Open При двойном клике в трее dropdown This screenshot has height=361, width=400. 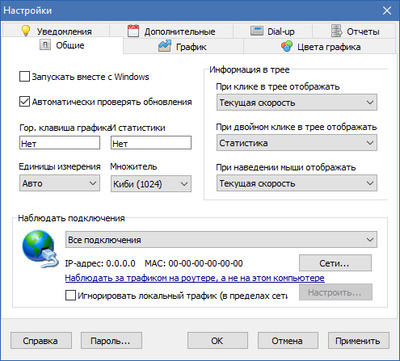click(297, 143)
